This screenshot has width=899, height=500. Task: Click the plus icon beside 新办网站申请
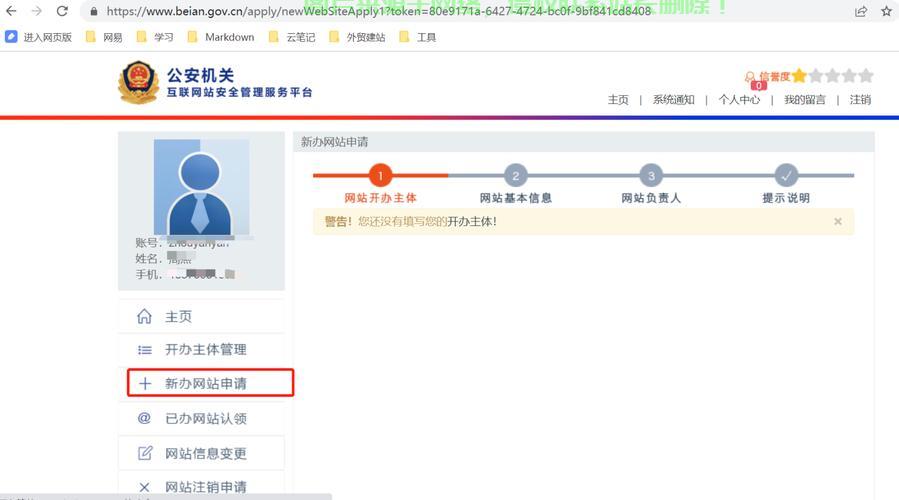coord(145,384)
